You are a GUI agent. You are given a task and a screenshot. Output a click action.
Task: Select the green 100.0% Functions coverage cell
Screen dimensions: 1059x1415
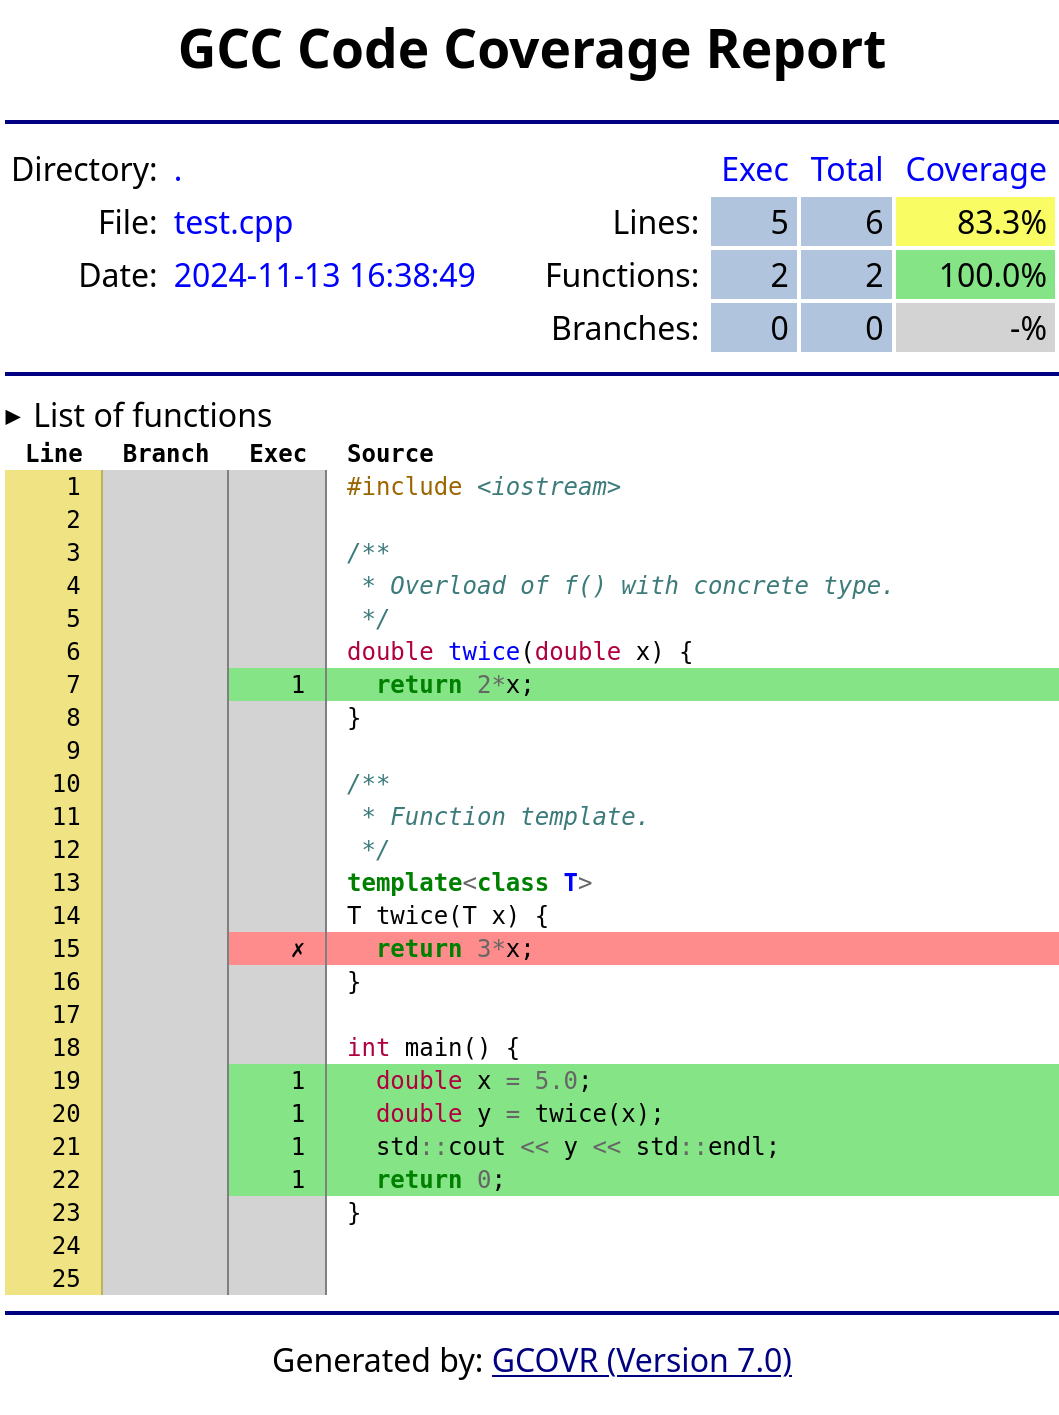[975, 275]
